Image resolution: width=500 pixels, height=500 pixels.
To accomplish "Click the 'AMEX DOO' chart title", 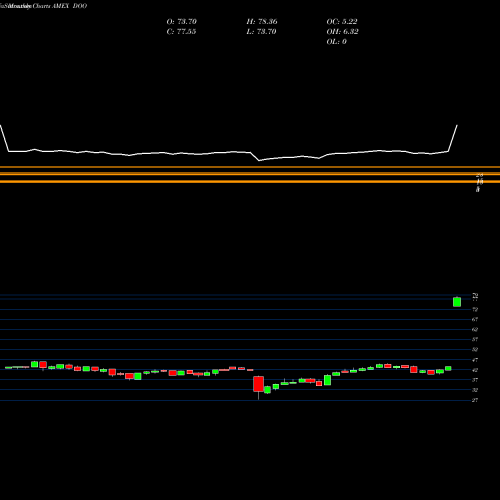I will point(70,6).
